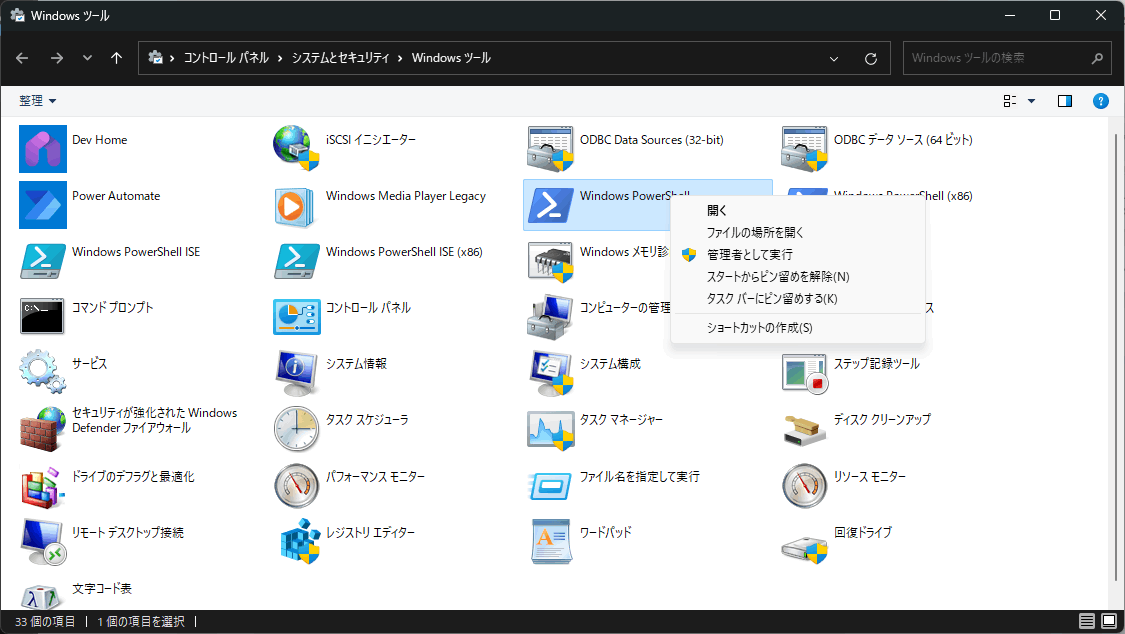Screen dimensions: 1125x634
Task: Select the Windows メモリ診断 chip icon
Action: pos(550,261)
